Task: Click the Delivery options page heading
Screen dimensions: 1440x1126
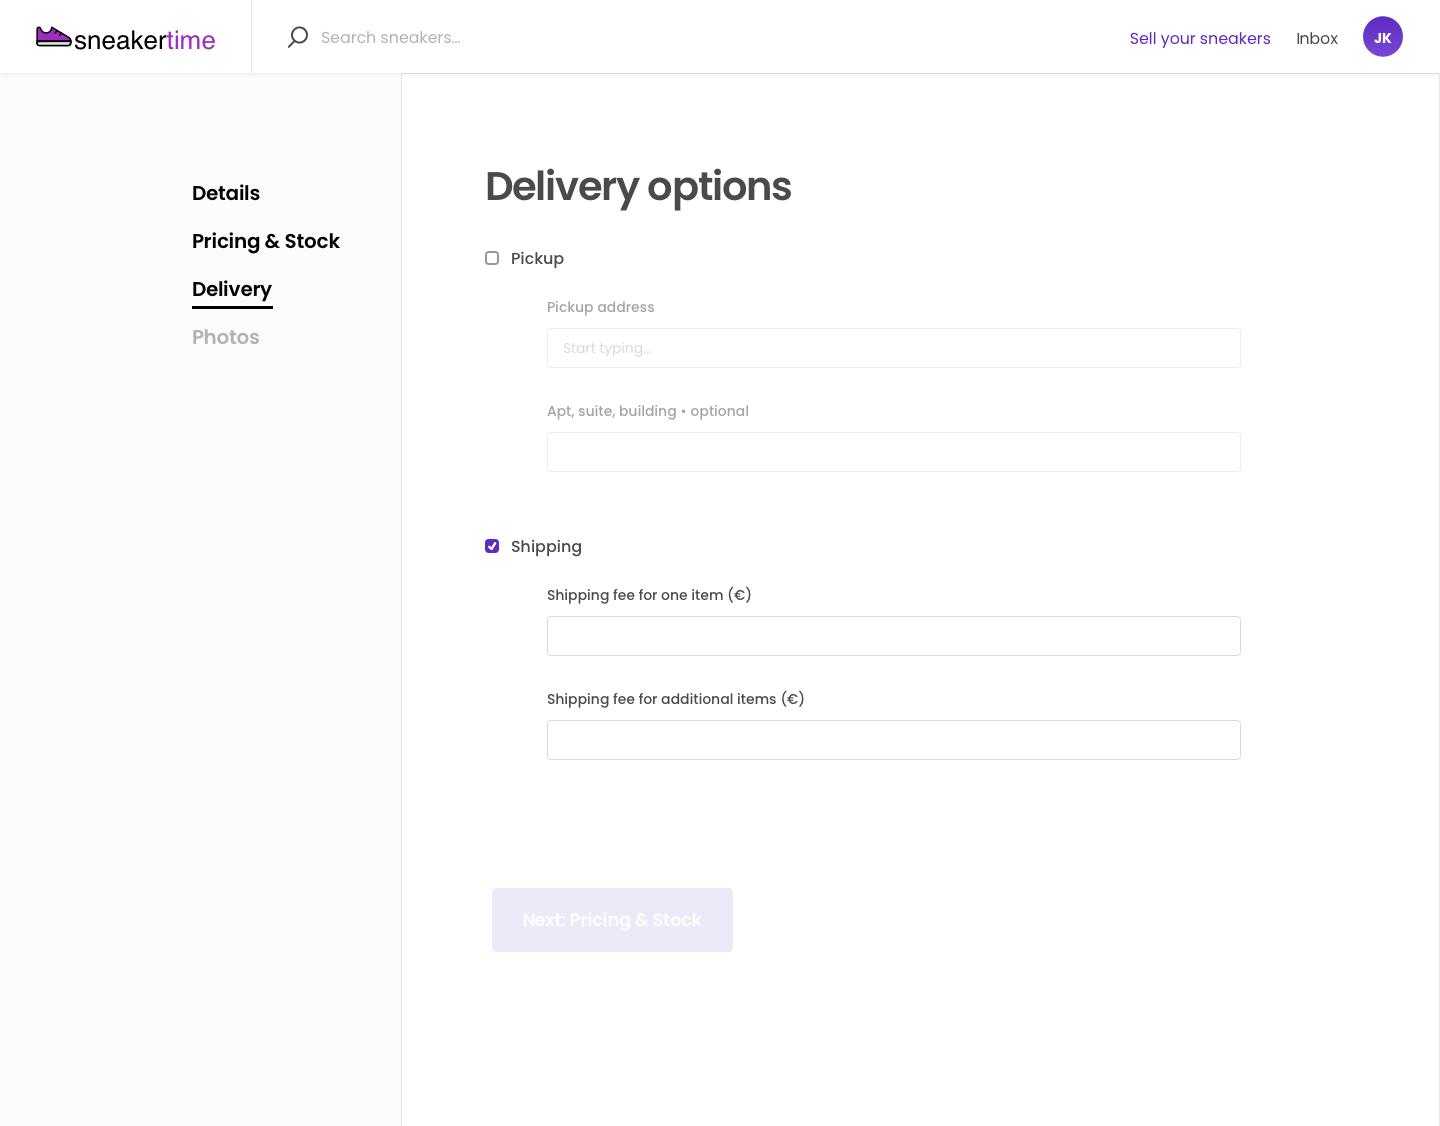Action: (x=638, y=186)
